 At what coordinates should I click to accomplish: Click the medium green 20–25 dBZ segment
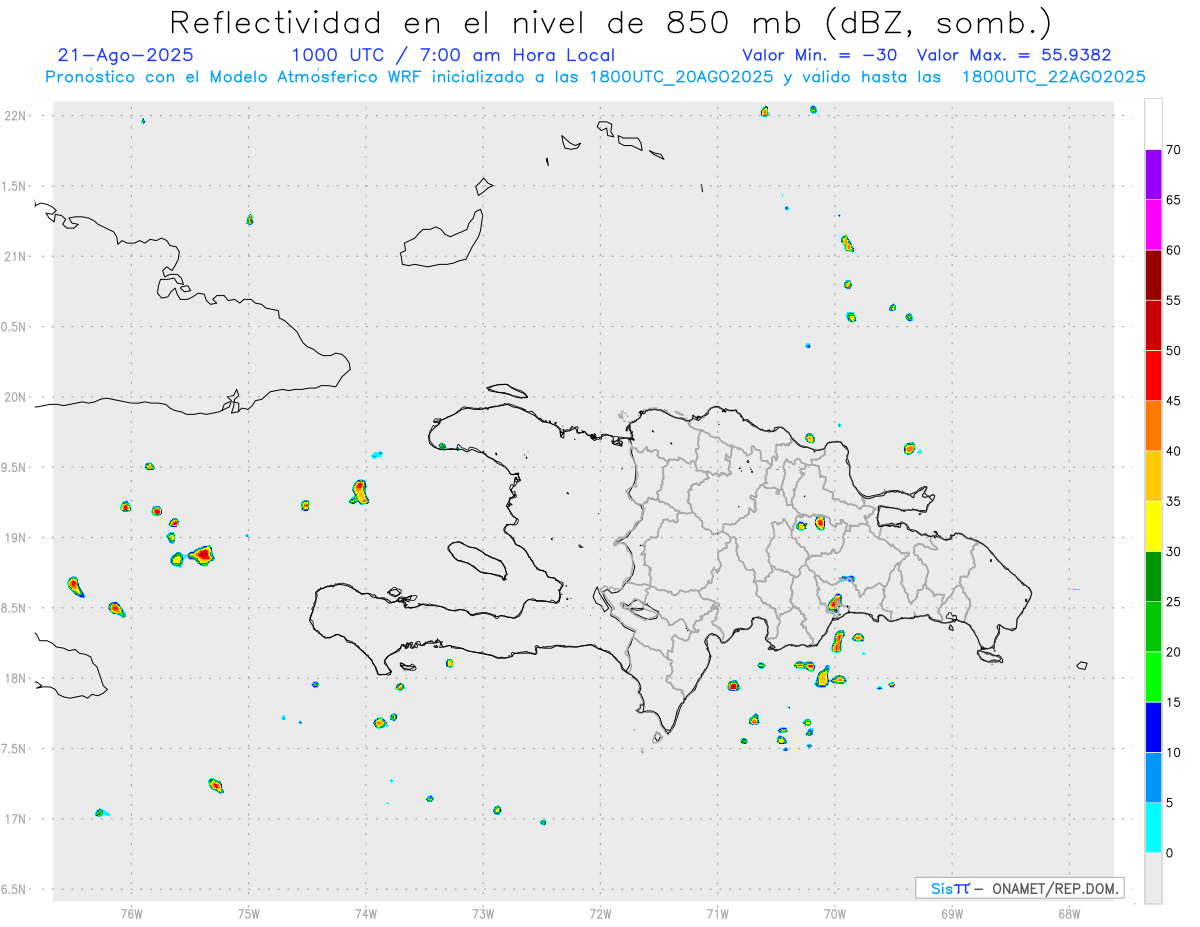[1153, 627]
